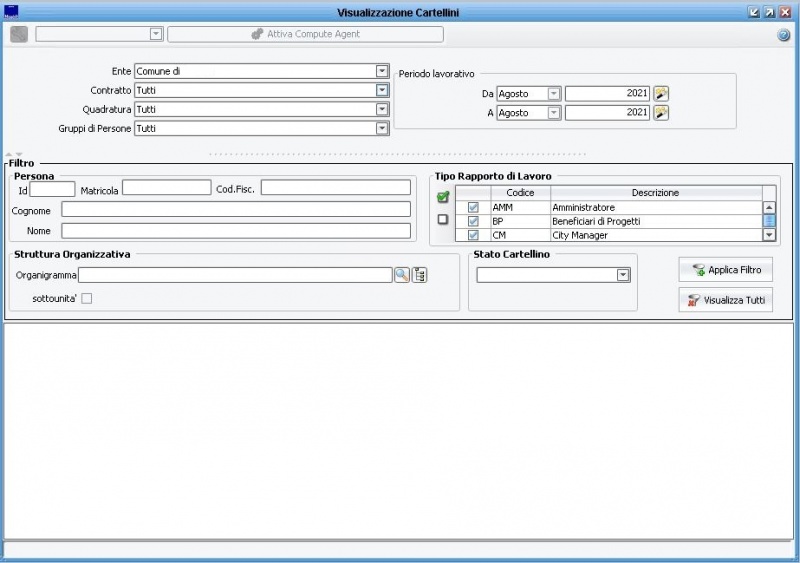Viewport: 800px width, 563px height.
Task: Click the green select-all icon in Tipo Rapporto
Action: tap(443, 197)
